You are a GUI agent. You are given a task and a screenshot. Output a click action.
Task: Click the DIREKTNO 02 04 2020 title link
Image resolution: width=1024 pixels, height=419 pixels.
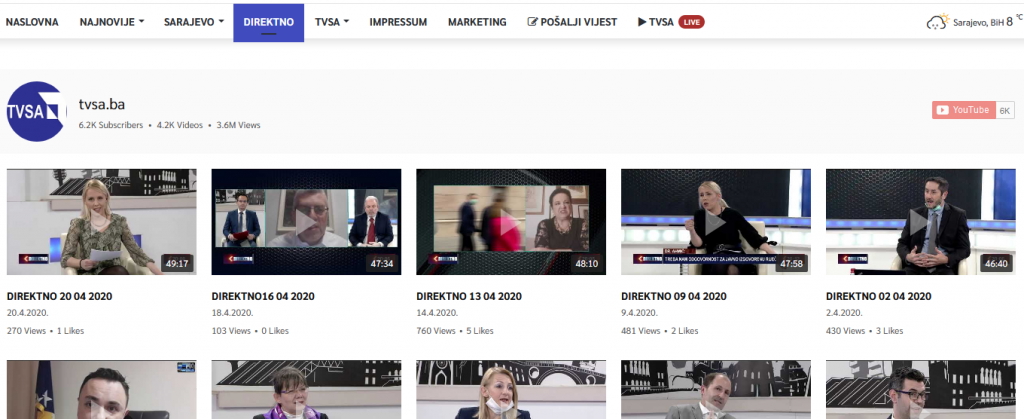click(x=878, y=297)
